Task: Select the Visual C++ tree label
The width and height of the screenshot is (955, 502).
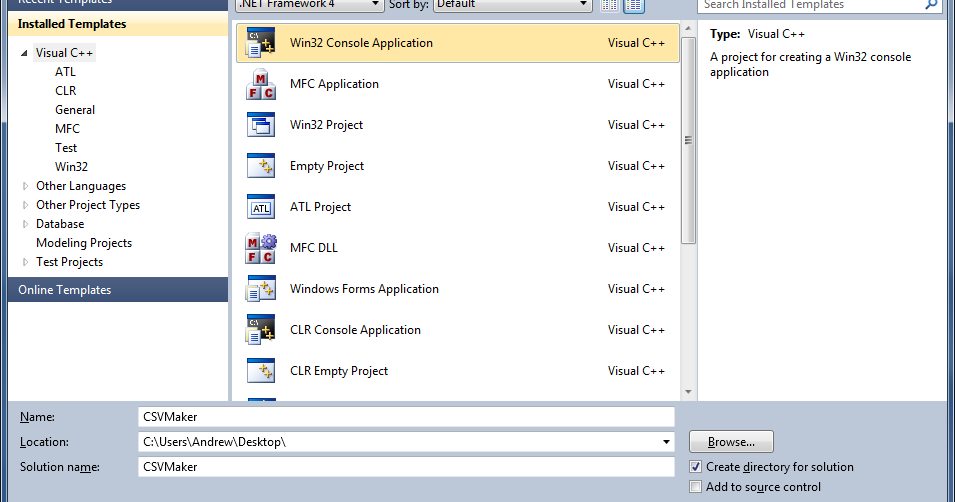Action: tap(64, 53)
